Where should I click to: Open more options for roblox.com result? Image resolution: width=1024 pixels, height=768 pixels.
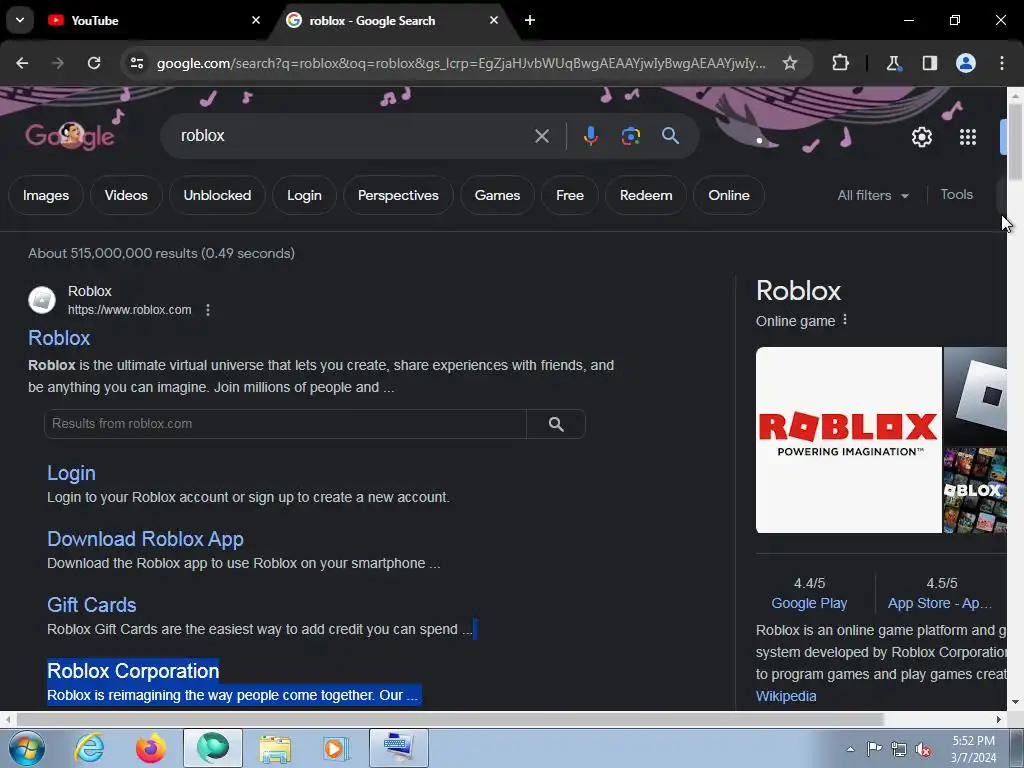pyautogui.click(x=208, y=310)
